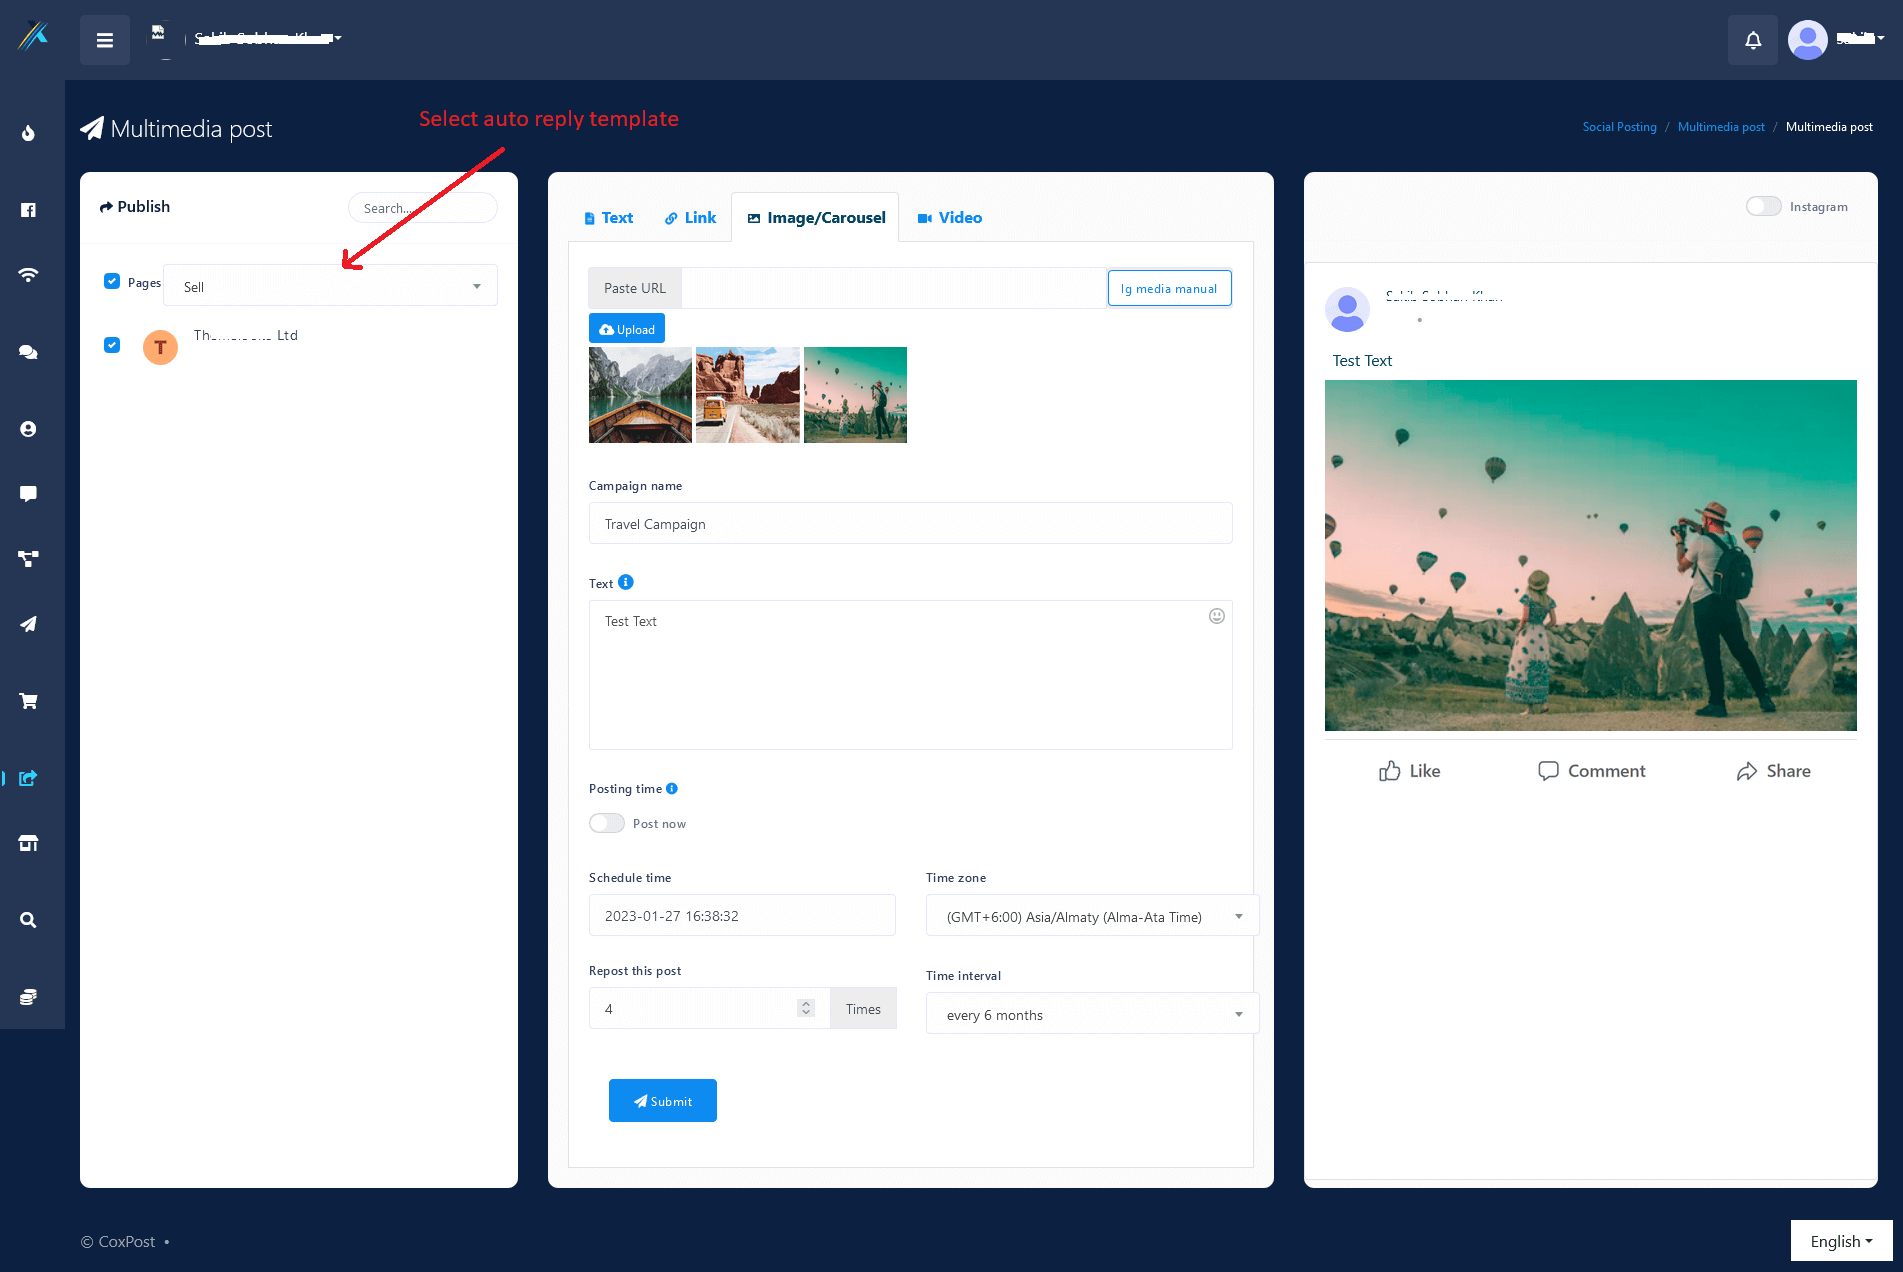The image size is (1903, 1272).
Task: Open the shopping cart sidebar icon
Action: [x=28, y=701]
